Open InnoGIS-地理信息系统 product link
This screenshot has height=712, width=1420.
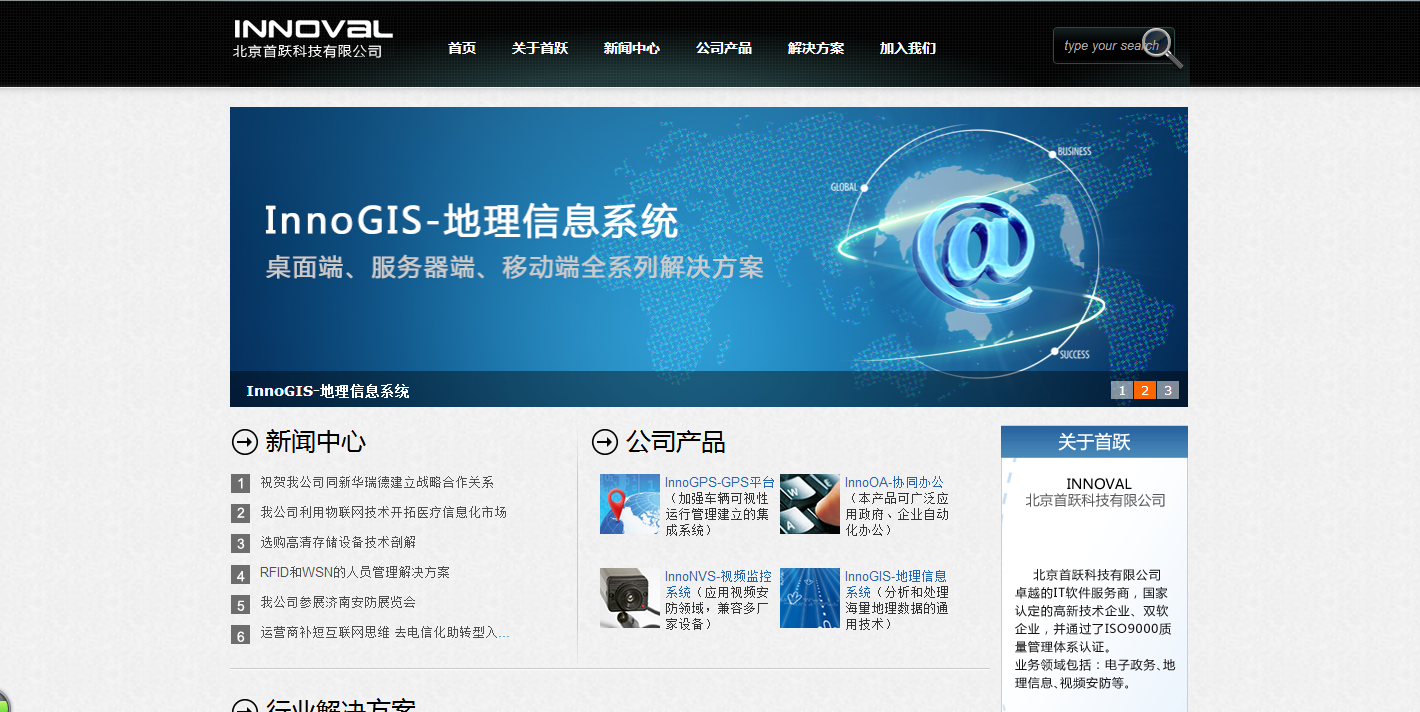click(896, 584)
